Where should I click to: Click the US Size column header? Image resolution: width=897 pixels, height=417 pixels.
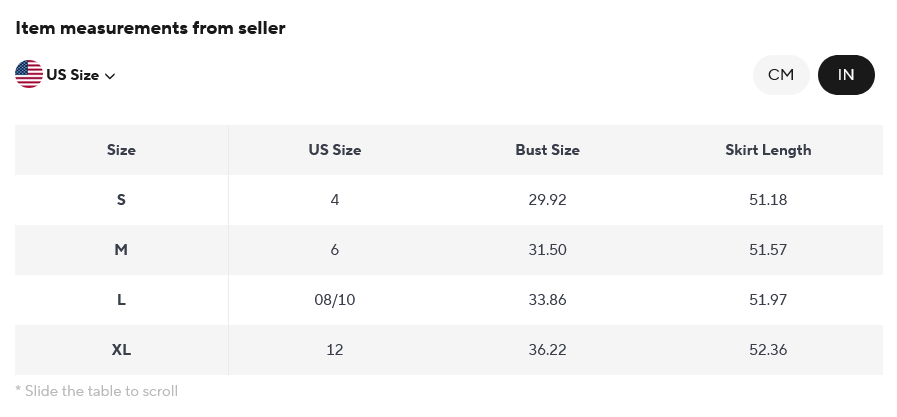tap(334, 150)
